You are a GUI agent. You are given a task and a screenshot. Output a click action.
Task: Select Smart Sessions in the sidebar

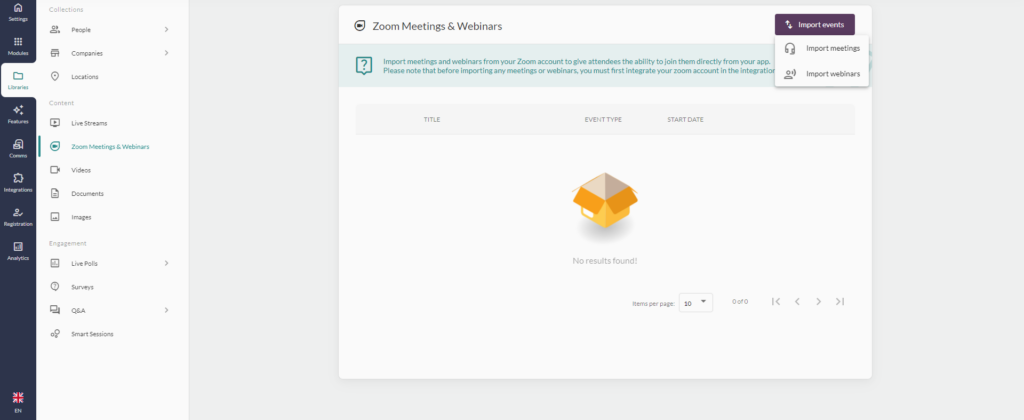[x=92, y=333]
